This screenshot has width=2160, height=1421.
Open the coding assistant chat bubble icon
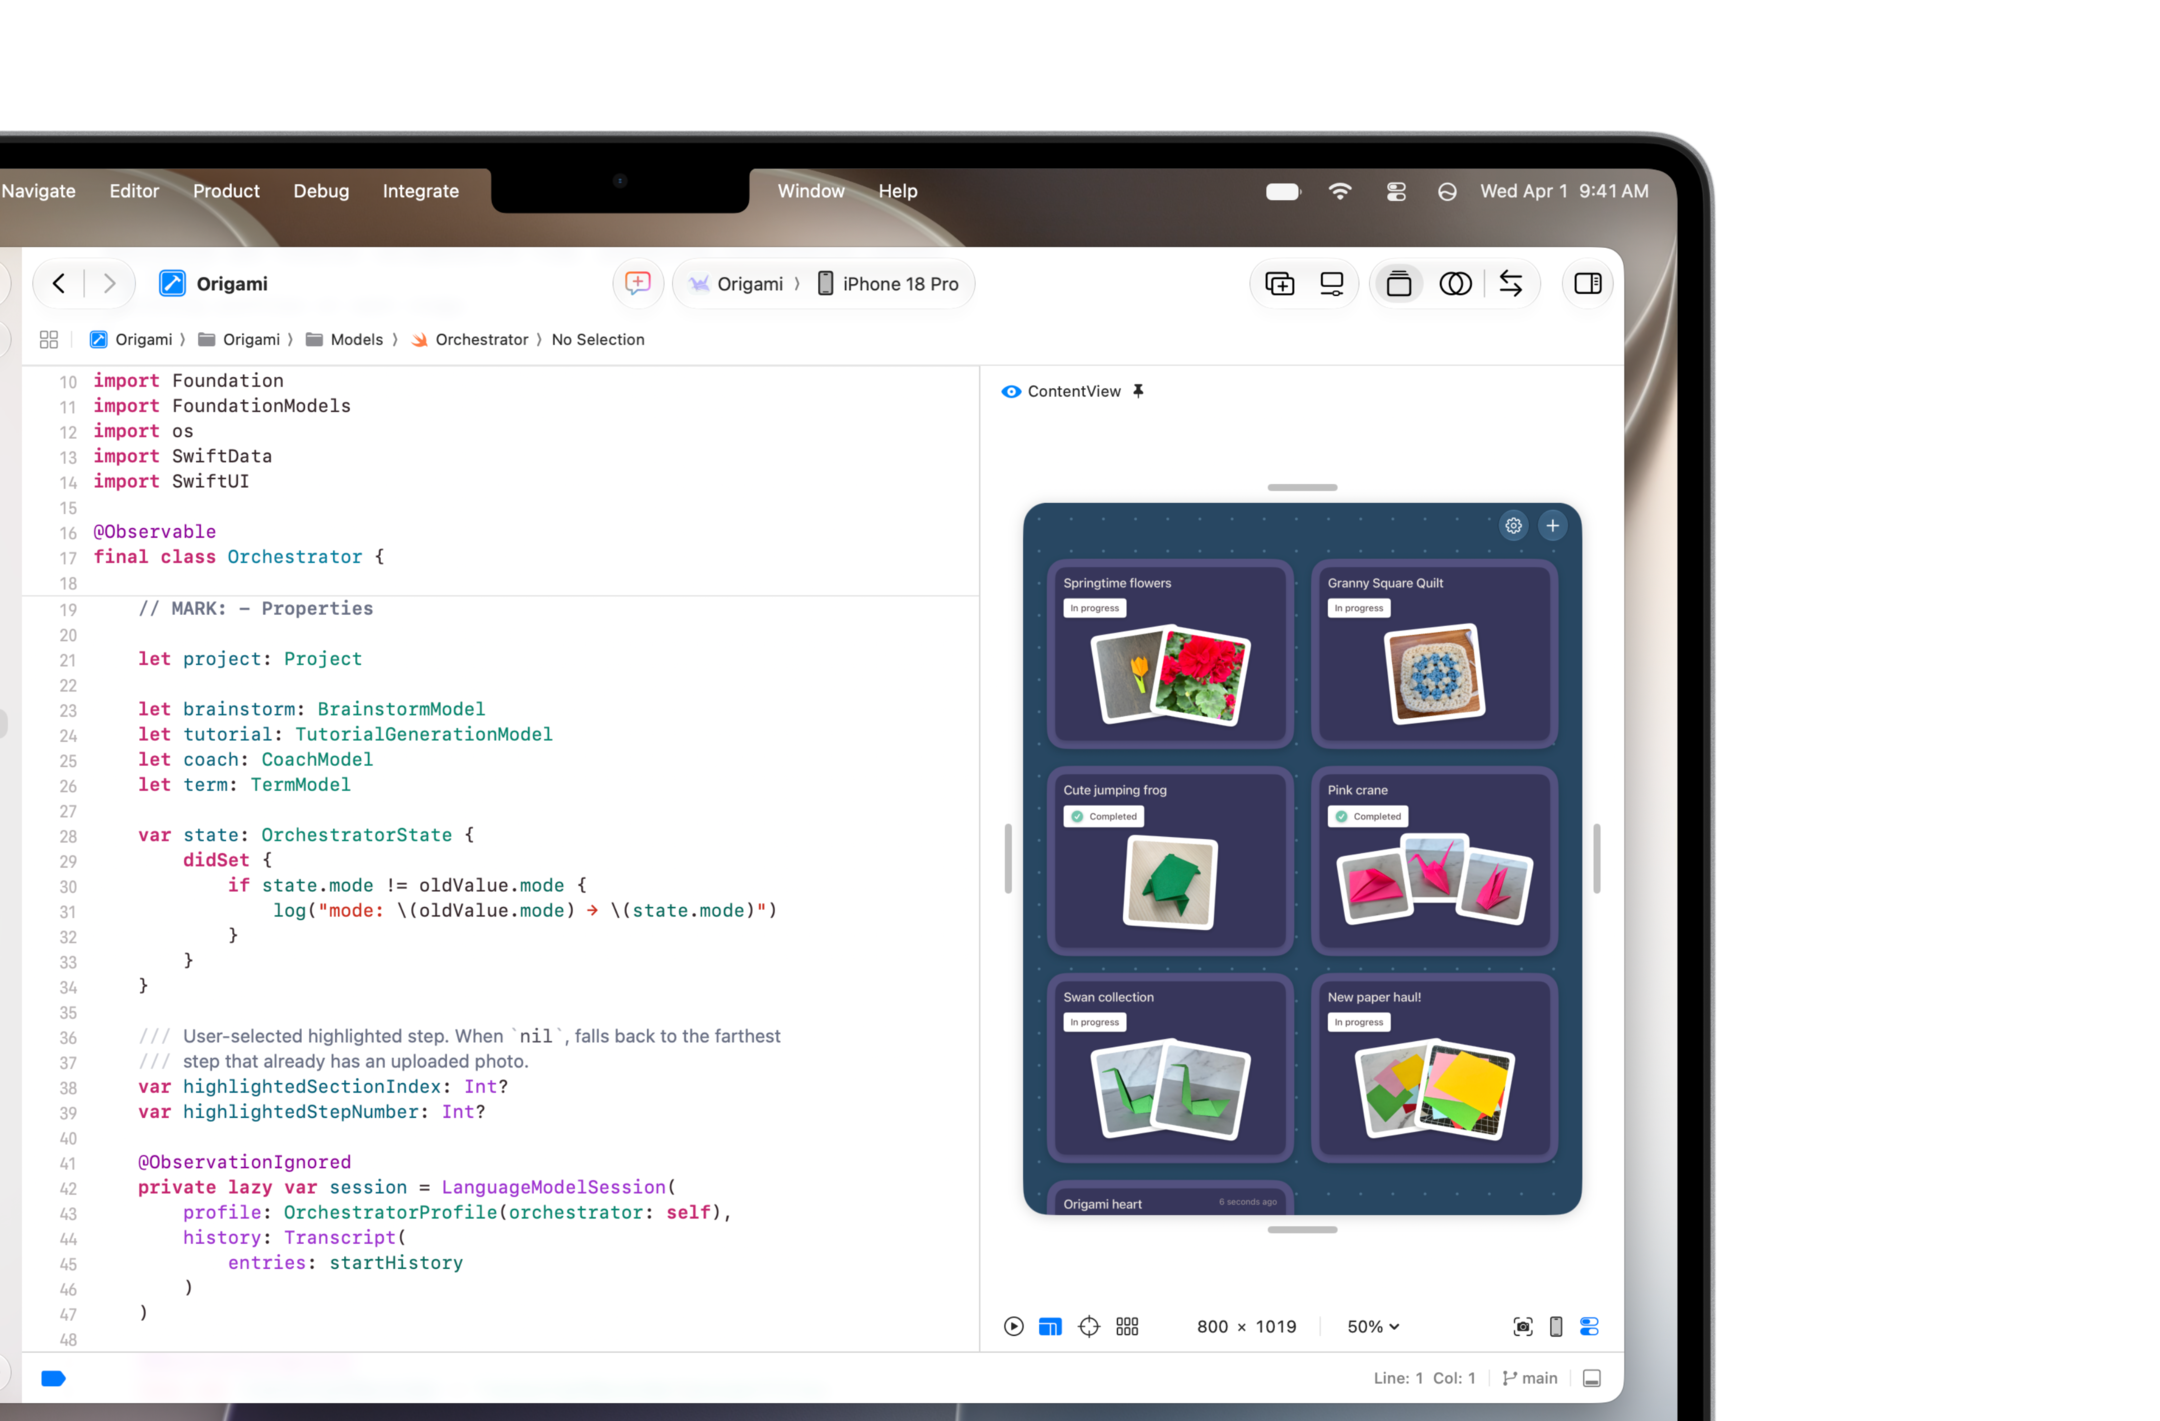[637, 284]
